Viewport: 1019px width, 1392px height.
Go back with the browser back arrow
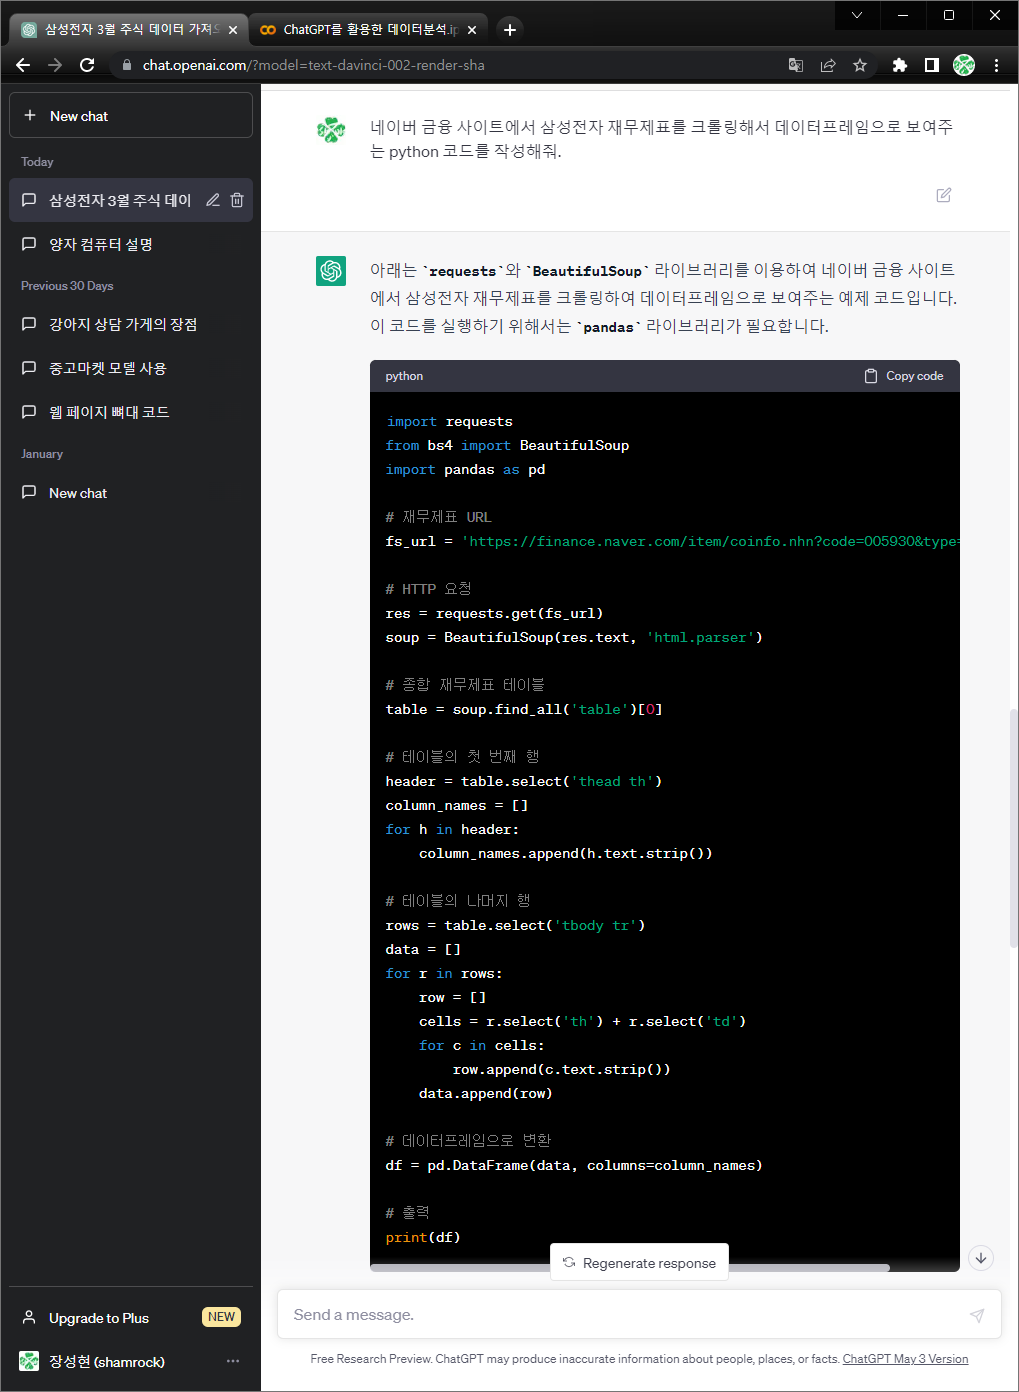pyautogui.click(x=23, y=65)
